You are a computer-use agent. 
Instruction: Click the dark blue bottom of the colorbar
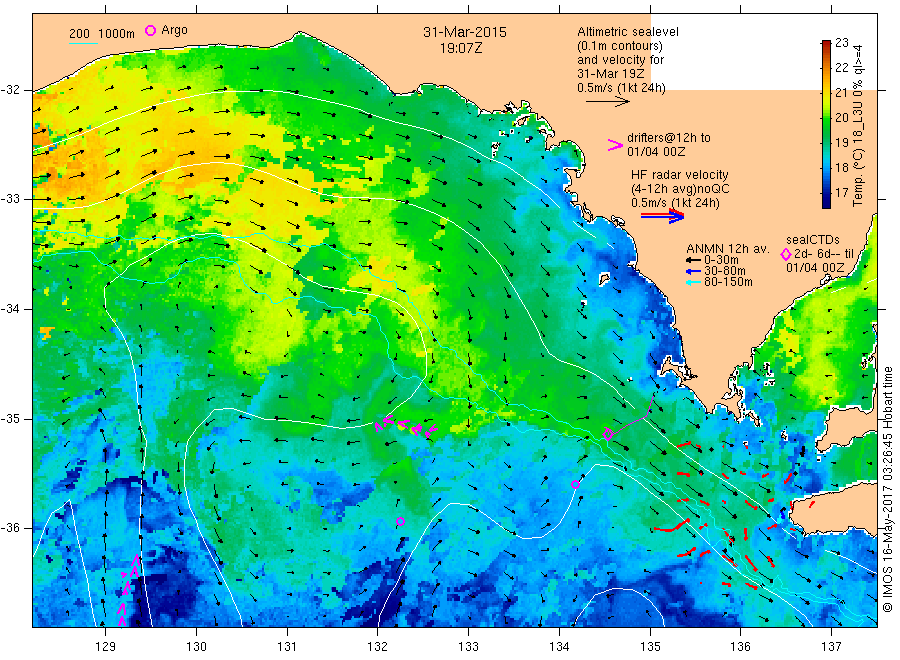(826, 201)
